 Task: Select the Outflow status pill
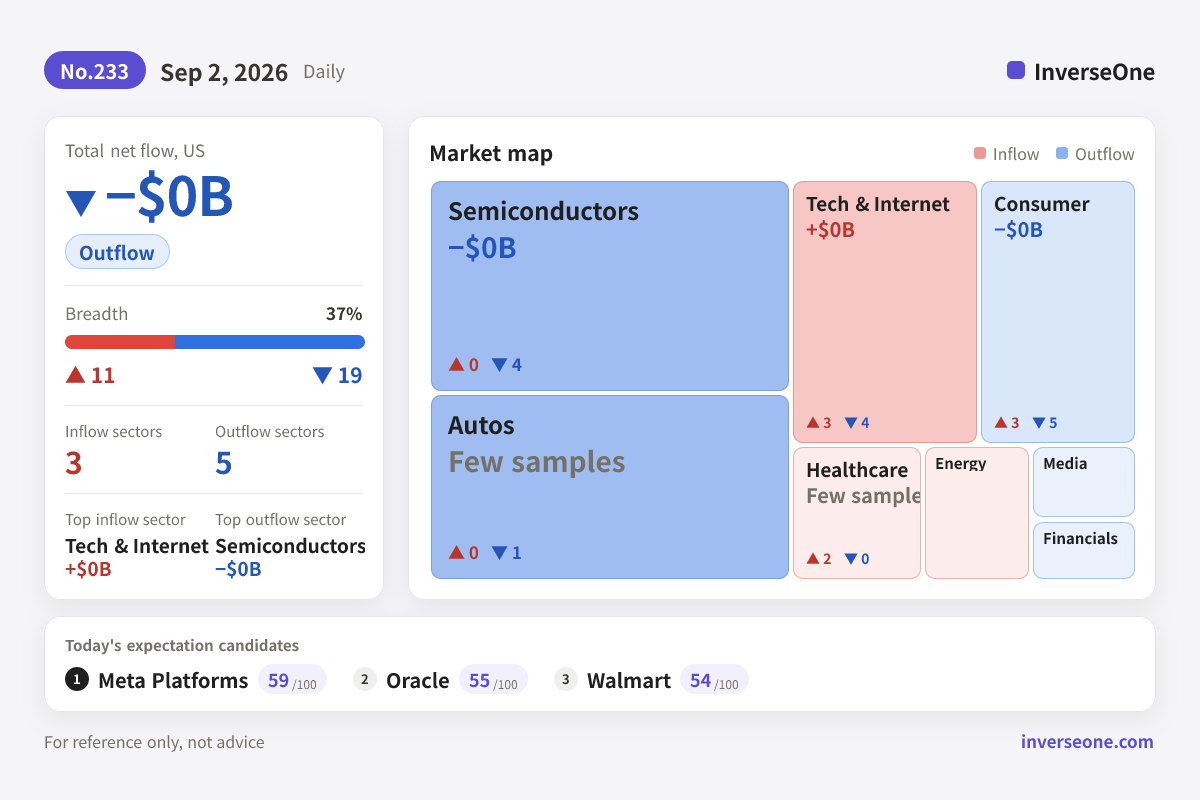coord(117,252)
